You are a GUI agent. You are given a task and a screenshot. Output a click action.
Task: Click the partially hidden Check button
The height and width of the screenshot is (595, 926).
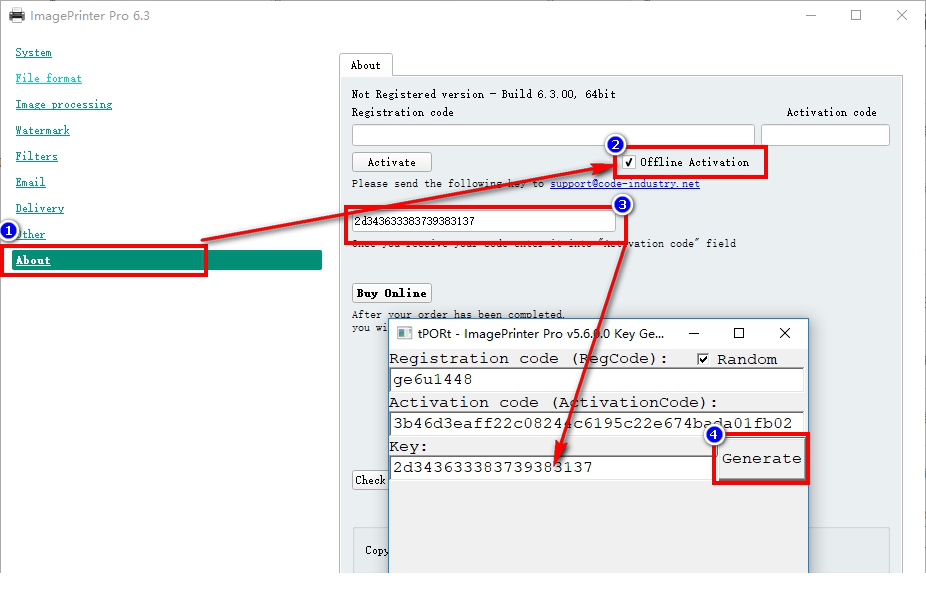pos(370,480)
